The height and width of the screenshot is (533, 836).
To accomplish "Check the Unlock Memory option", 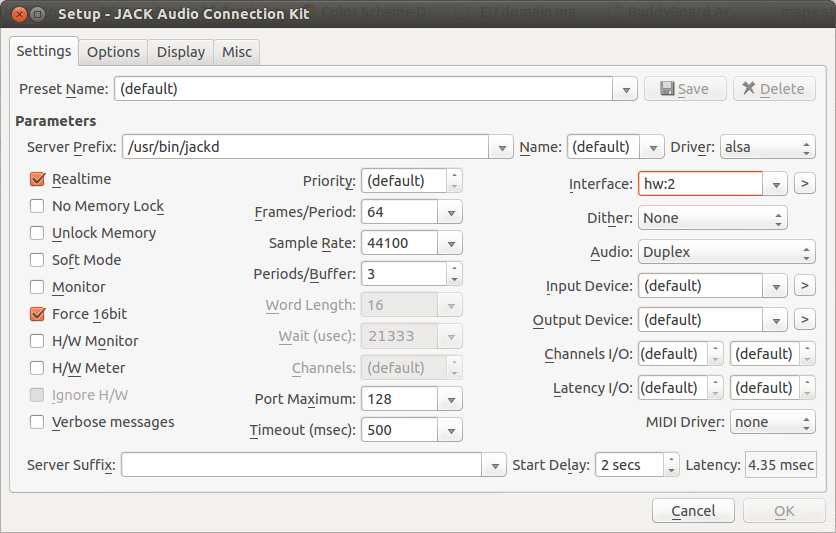I will click(37, 233).
